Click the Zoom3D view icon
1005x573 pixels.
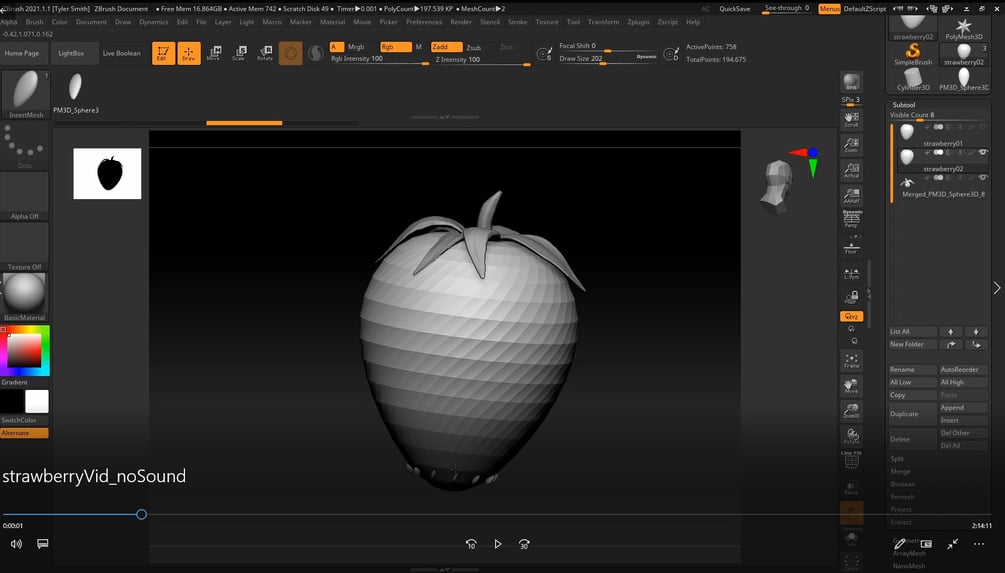[x=851, y=411]
